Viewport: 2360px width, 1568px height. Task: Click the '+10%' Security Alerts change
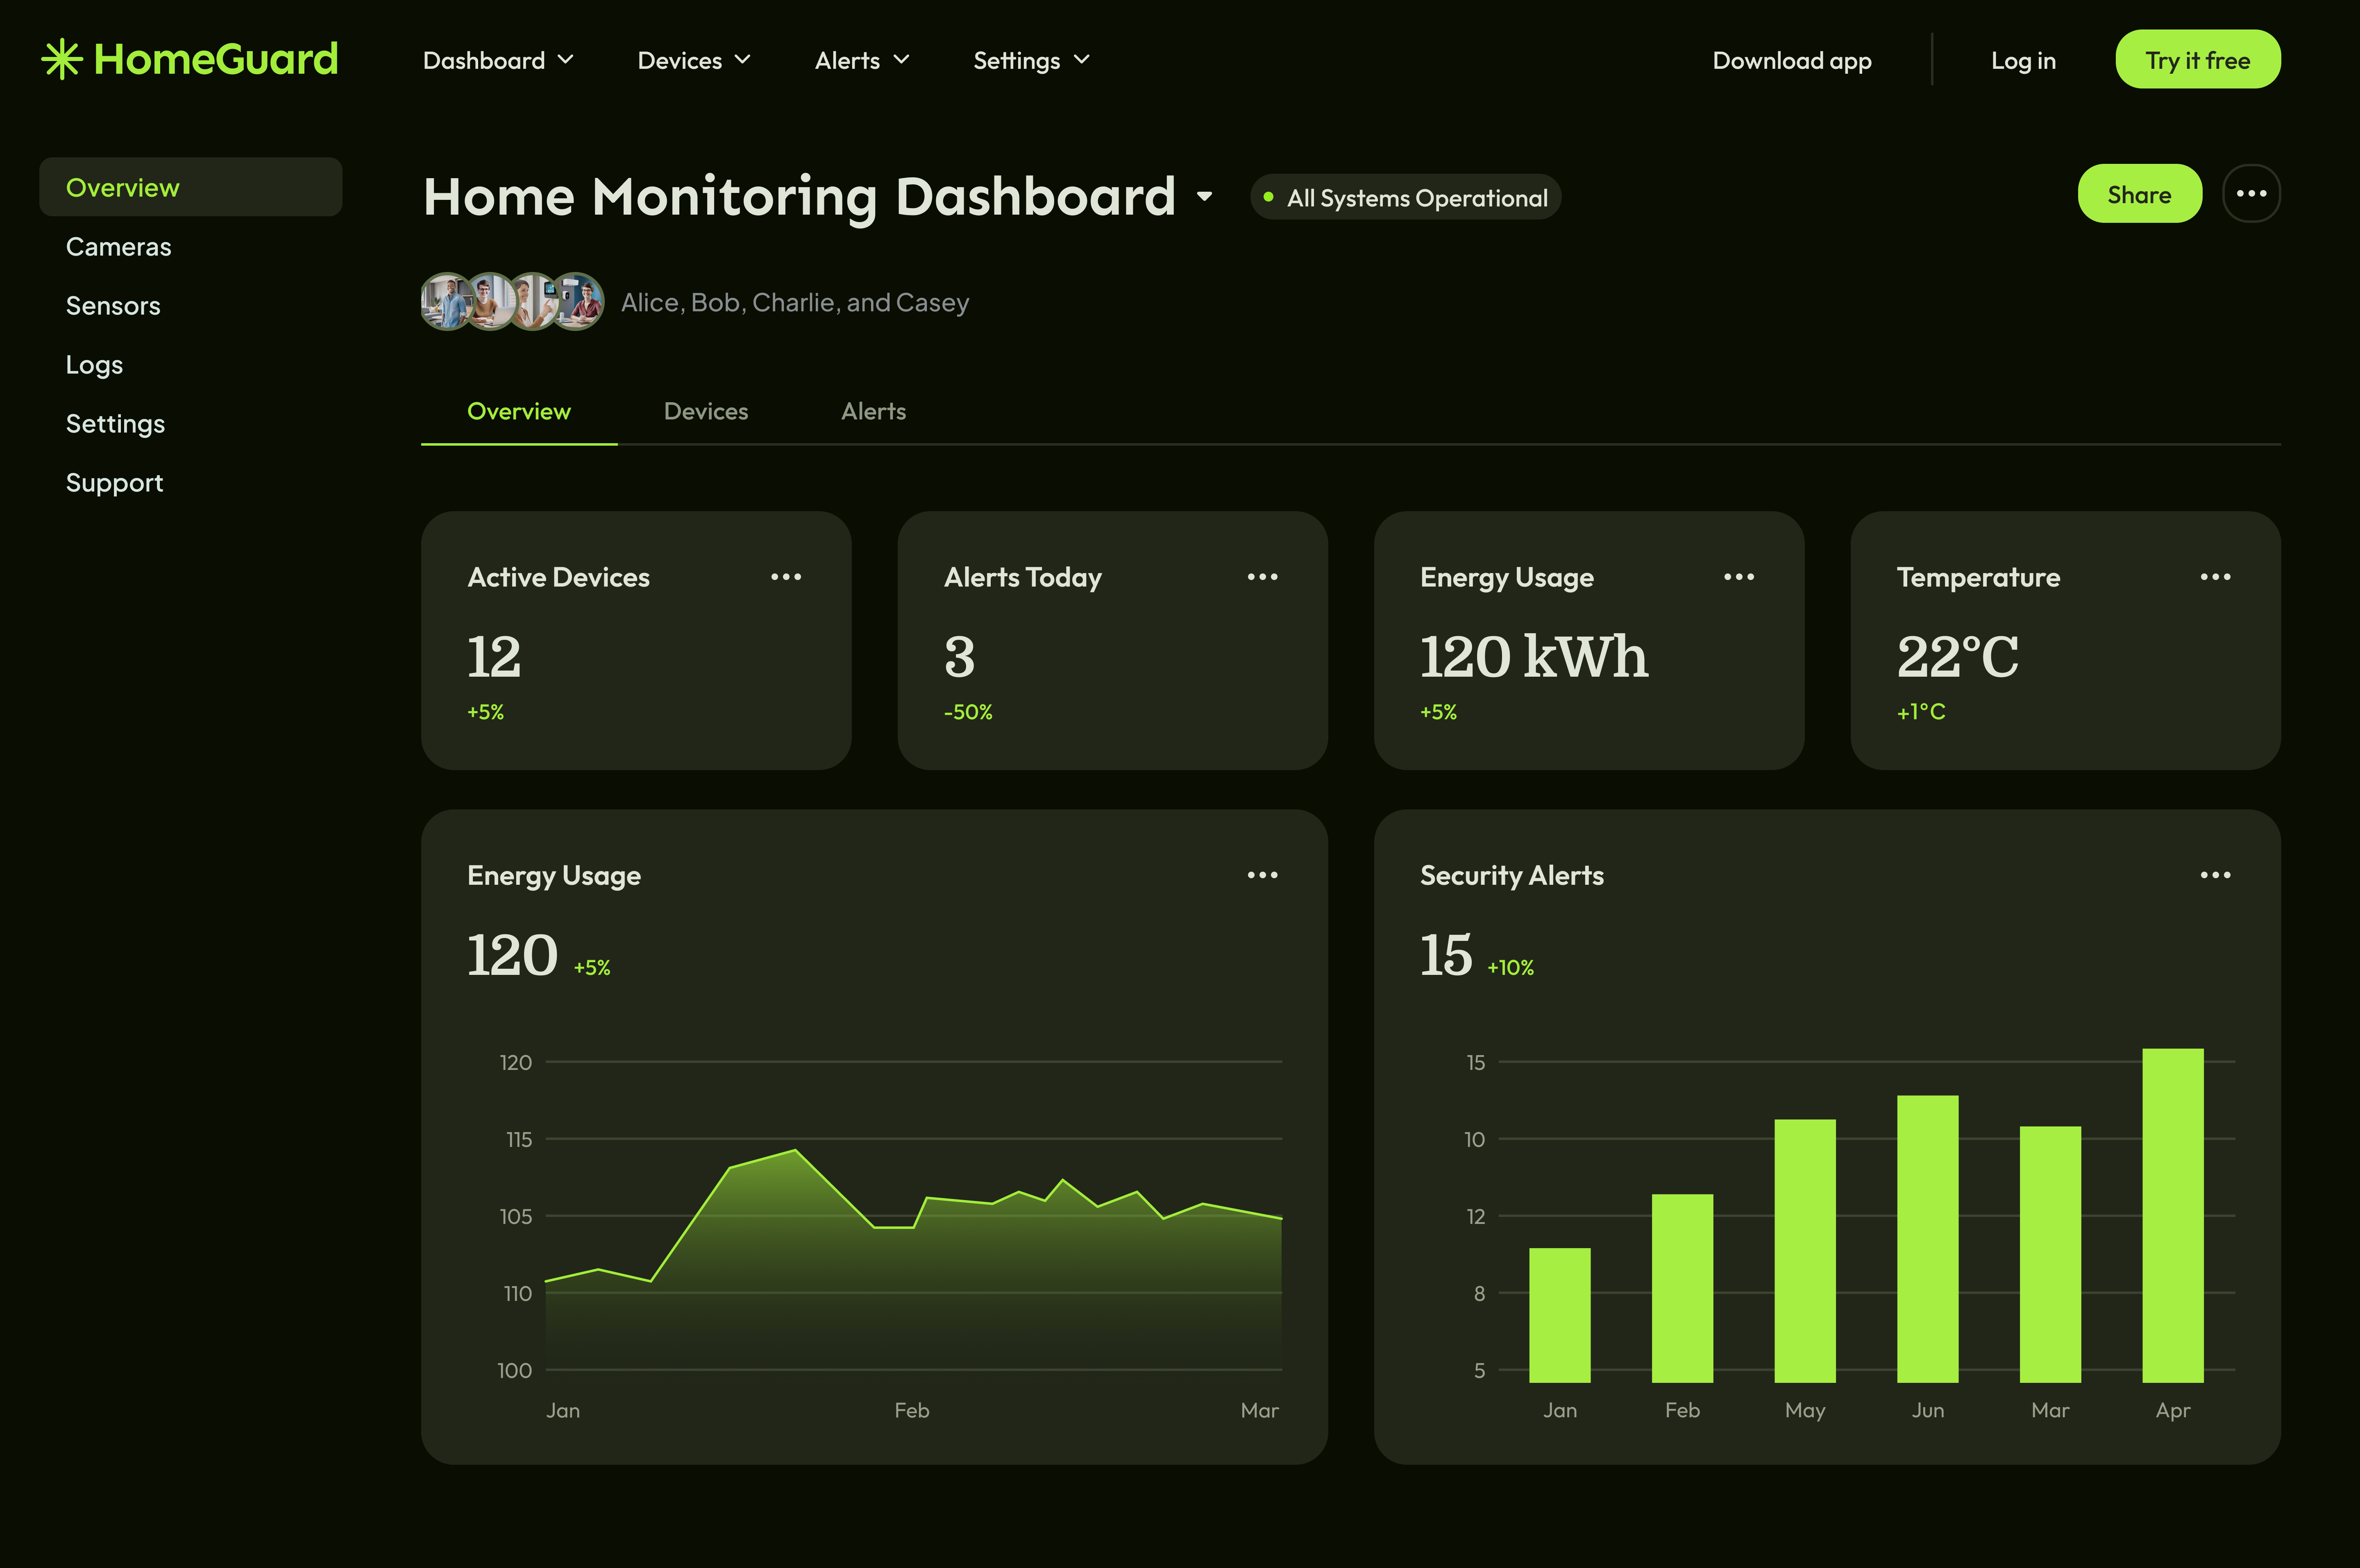pos(1510,967)
